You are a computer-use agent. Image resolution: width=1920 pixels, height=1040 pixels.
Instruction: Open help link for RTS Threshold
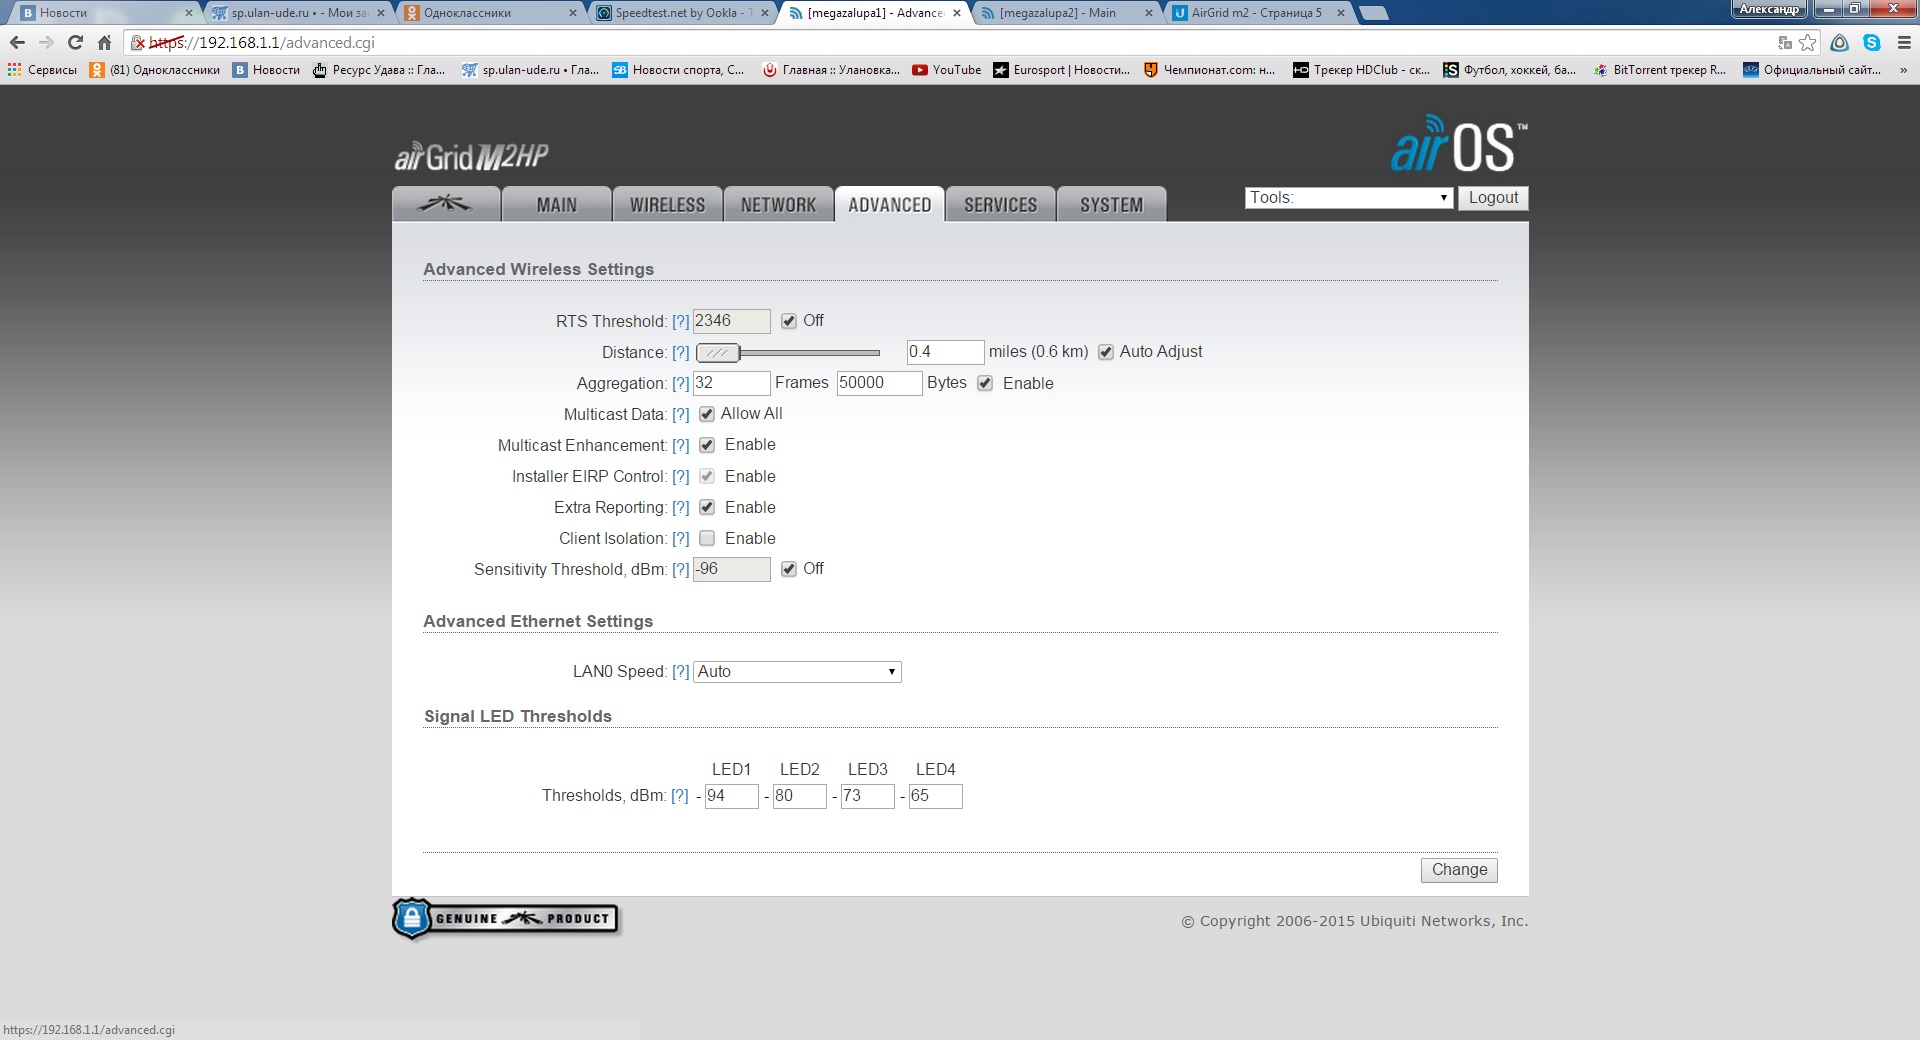tap(681, 322)
